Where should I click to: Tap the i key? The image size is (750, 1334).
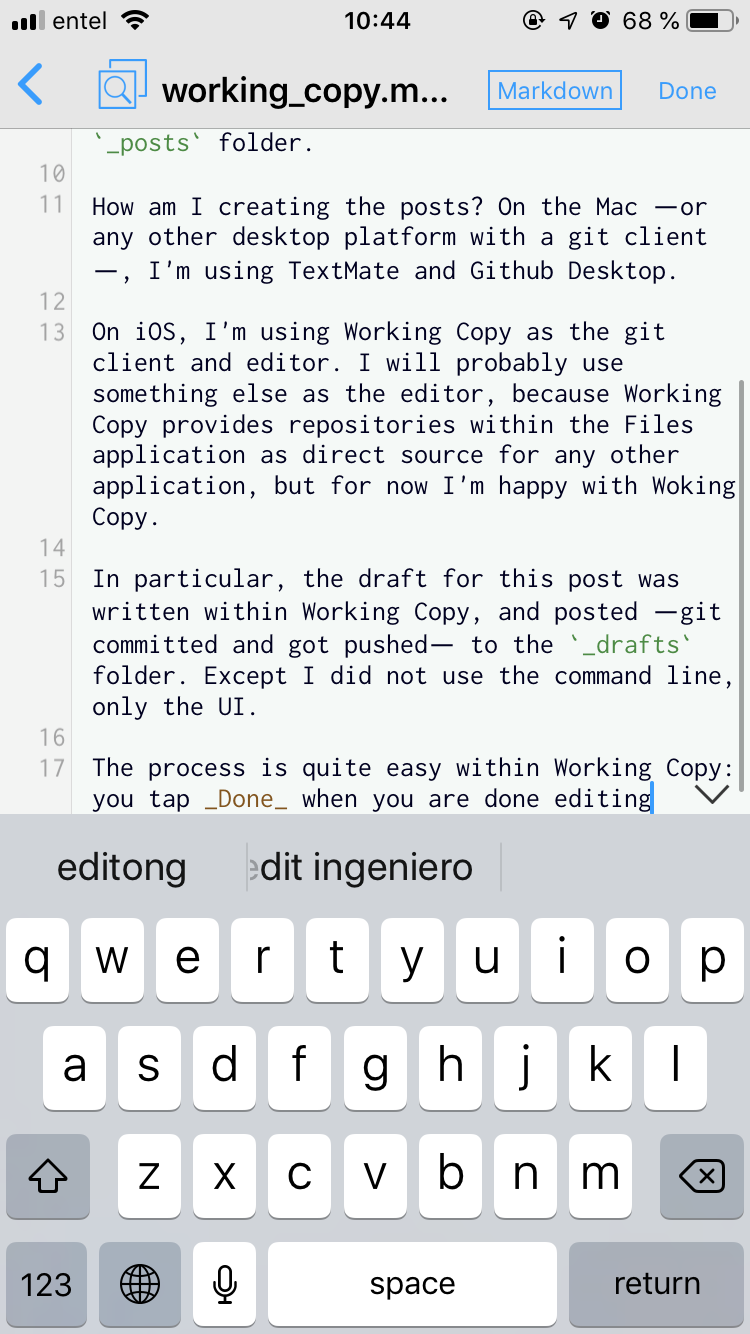[562, 961]
